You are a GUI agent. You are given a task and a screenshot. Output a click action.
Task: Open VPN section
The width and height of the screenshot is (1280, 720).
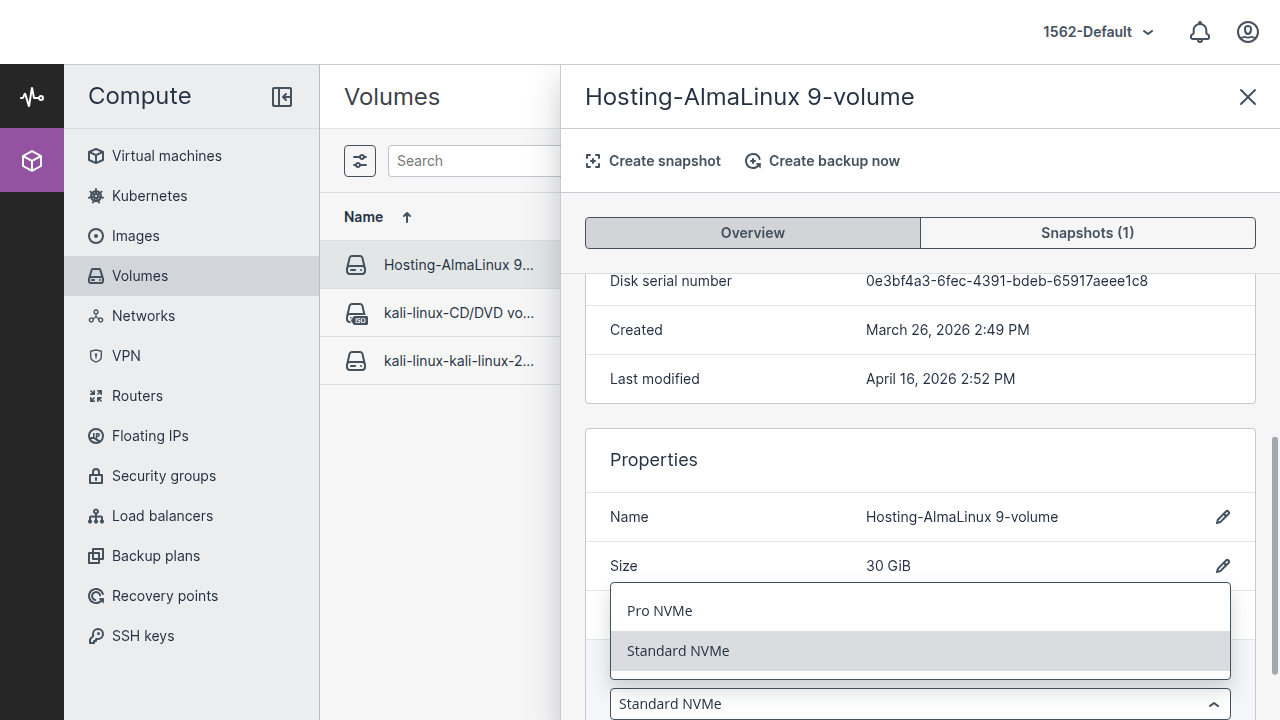(191, 356)
